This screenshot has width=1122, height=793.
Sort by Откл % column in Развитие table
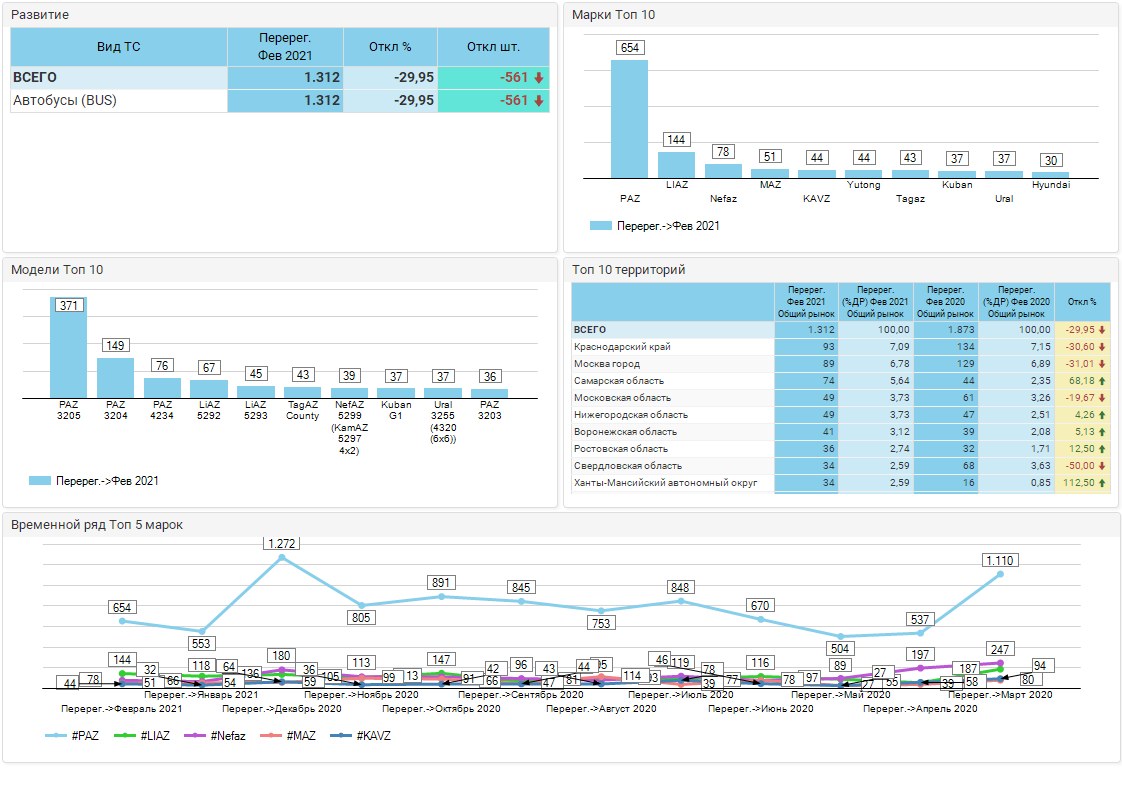click(x=390, y=47)
